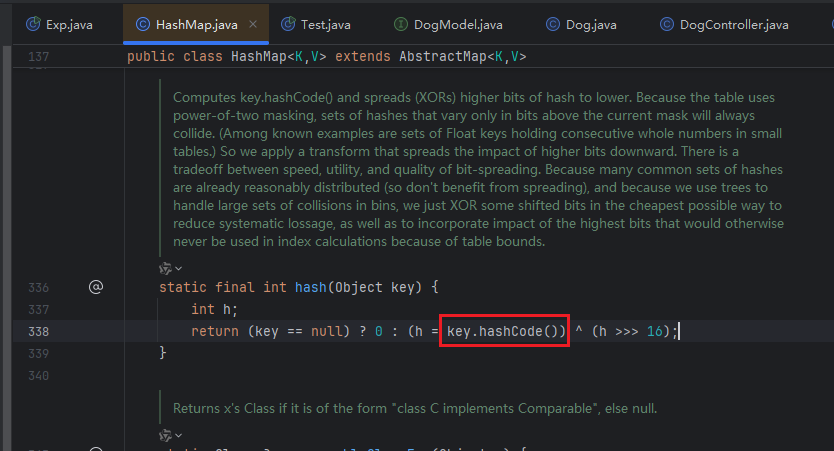Click AbstractMap in the sticky class header
Screen dimensions: 834x451
click(444, 56)
